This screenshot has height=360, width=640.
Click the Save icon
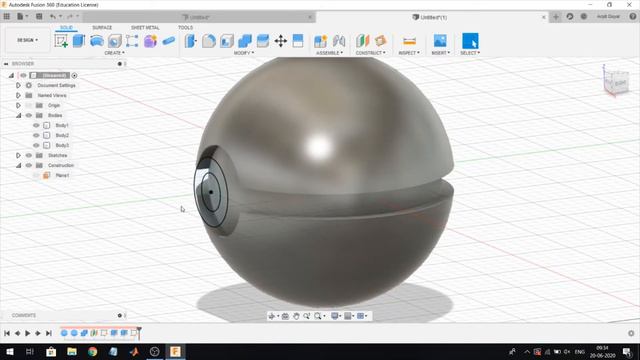point(39,17)
